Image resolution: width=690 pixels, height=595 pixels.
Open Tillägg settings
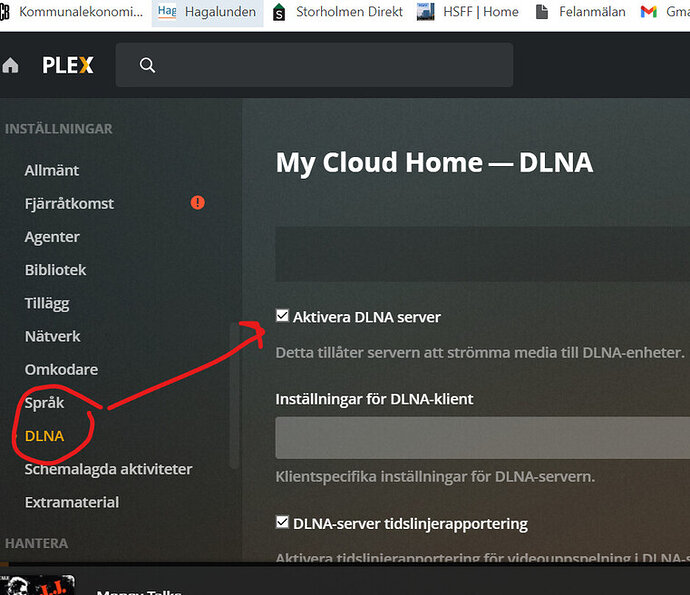(47, 303)
